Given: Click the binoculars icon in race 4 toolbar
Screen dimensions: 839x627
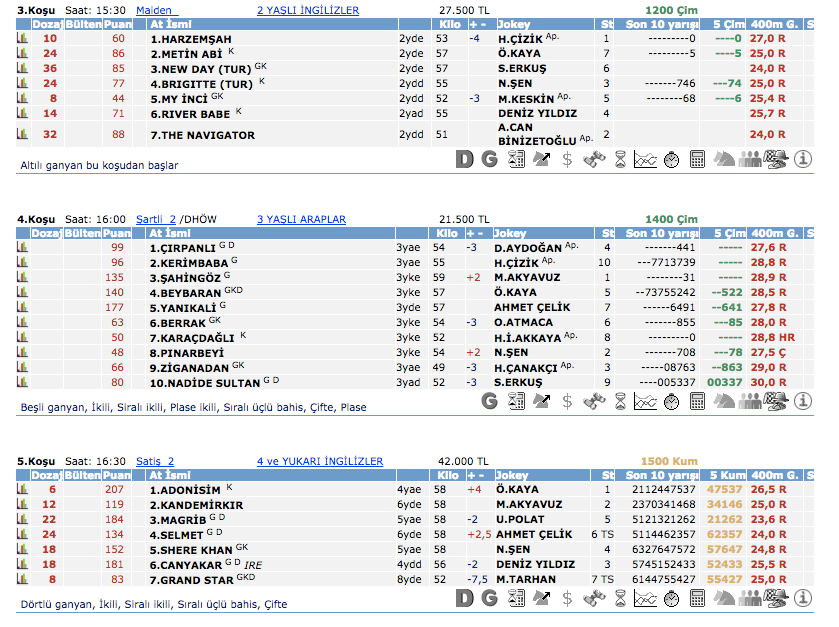Looking at the screenshot, I should [x=593, y=401].
